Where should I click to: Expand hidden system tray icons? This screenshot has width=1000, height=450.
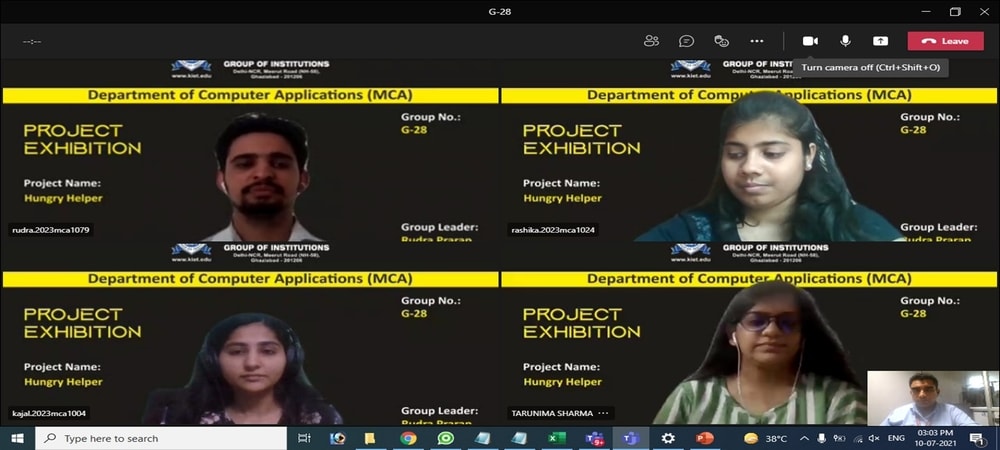(x=803, y=438)
